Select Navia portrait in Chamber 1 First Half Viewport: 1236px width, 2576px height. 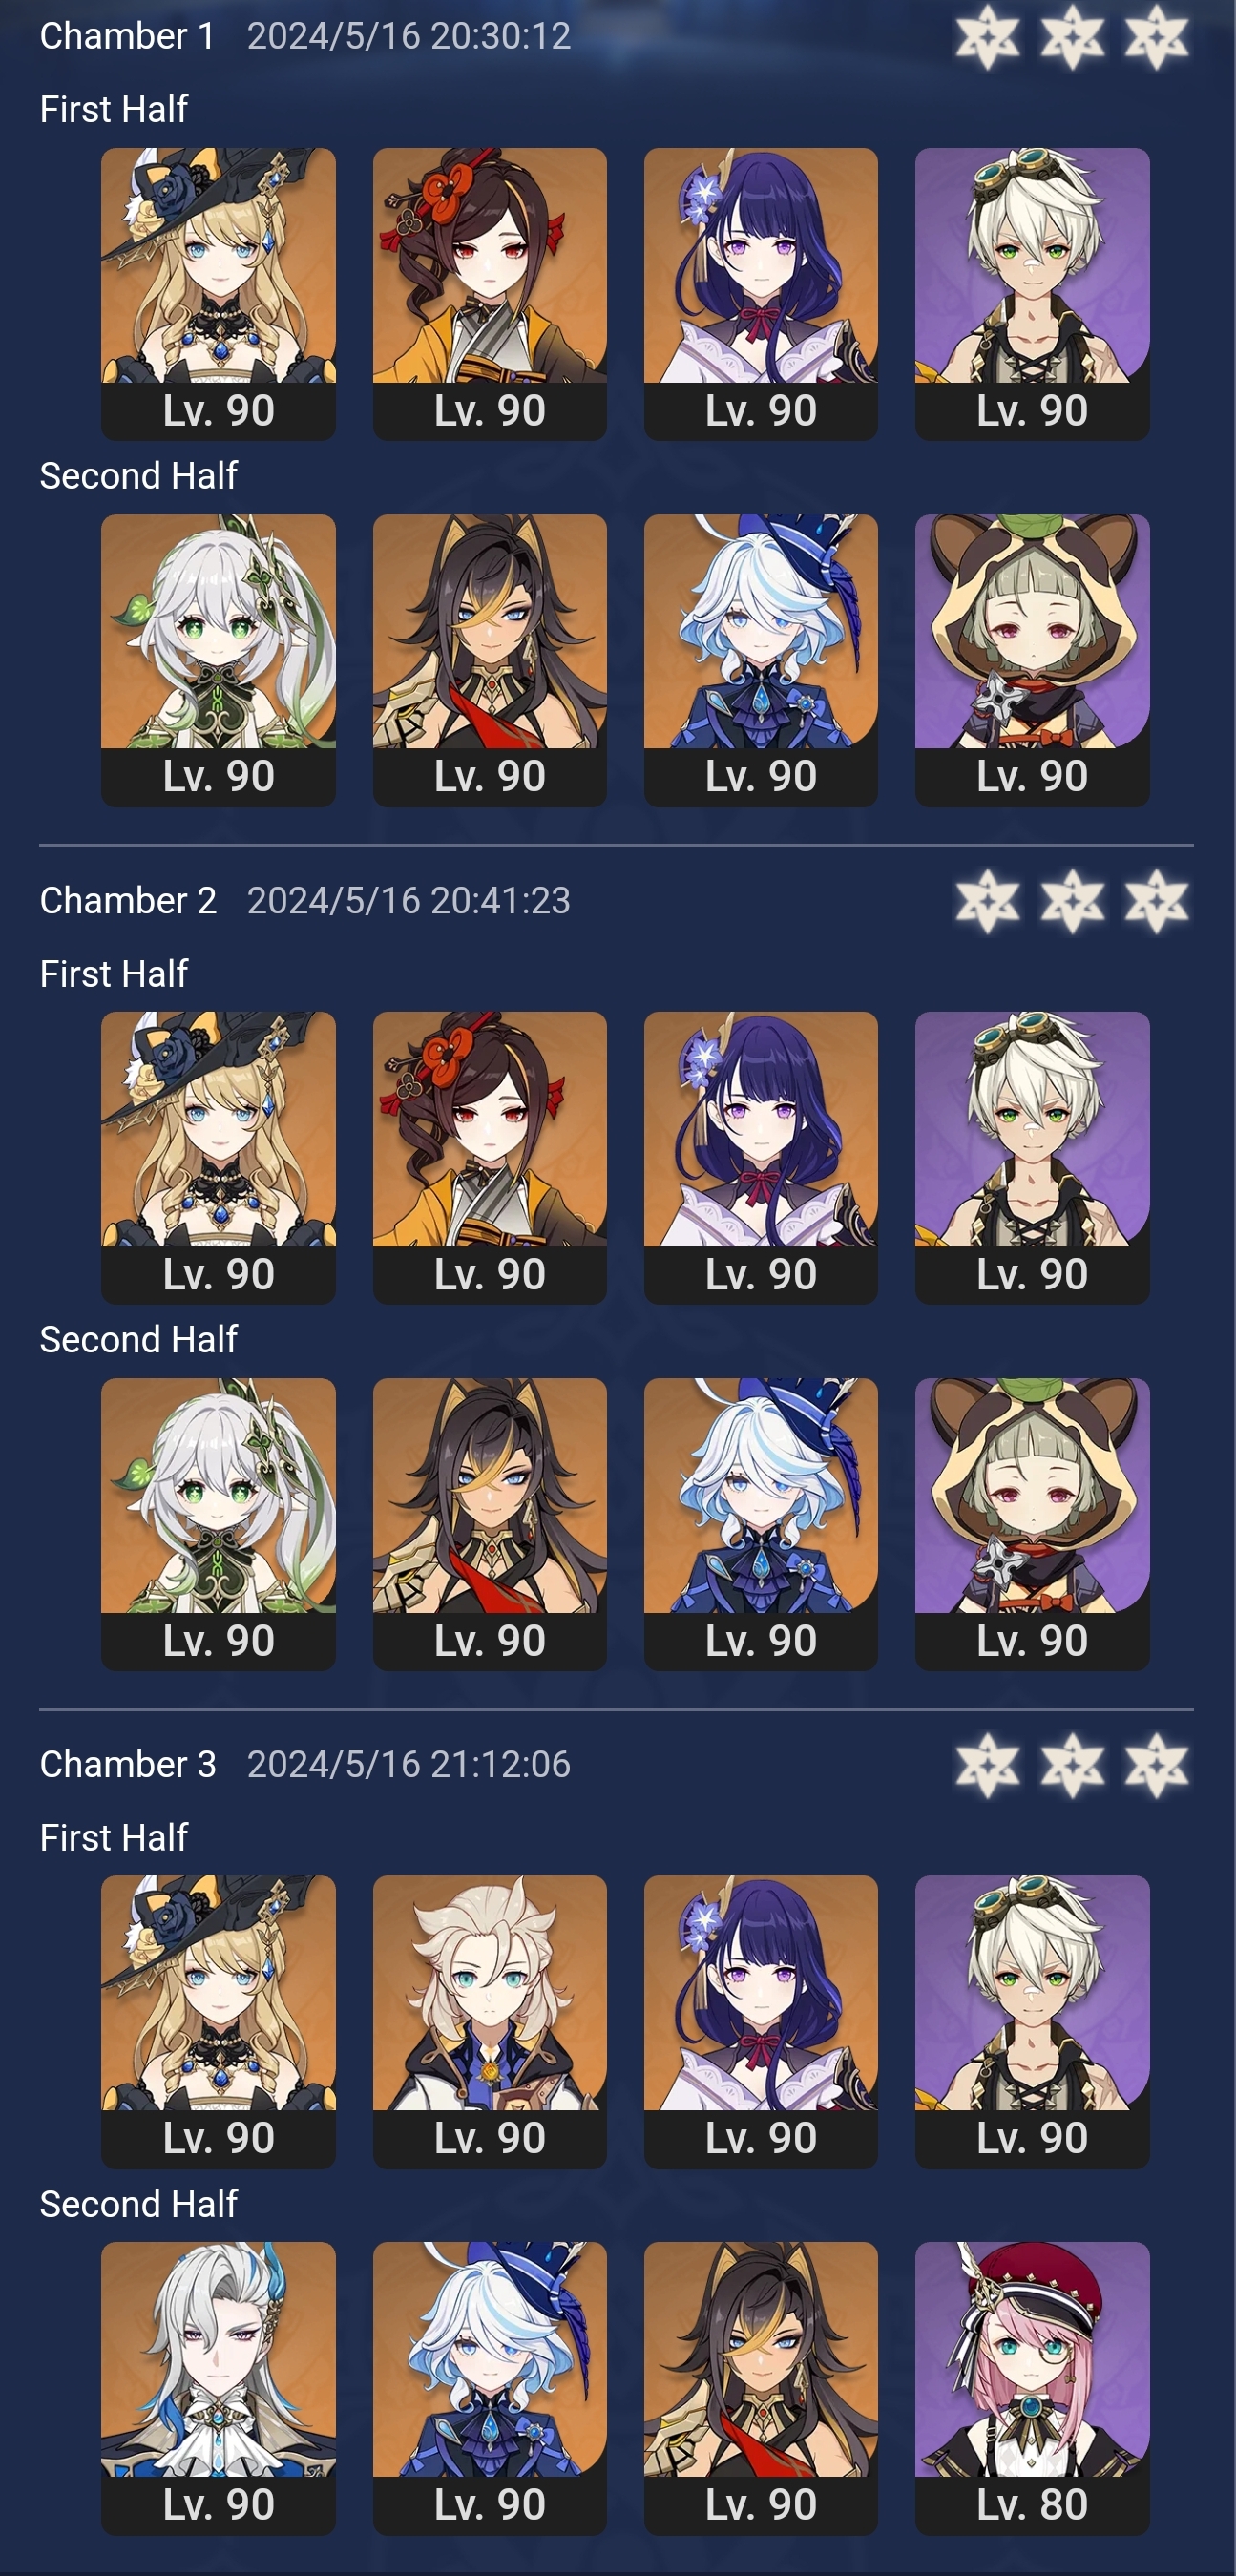(x=218, y=293)
